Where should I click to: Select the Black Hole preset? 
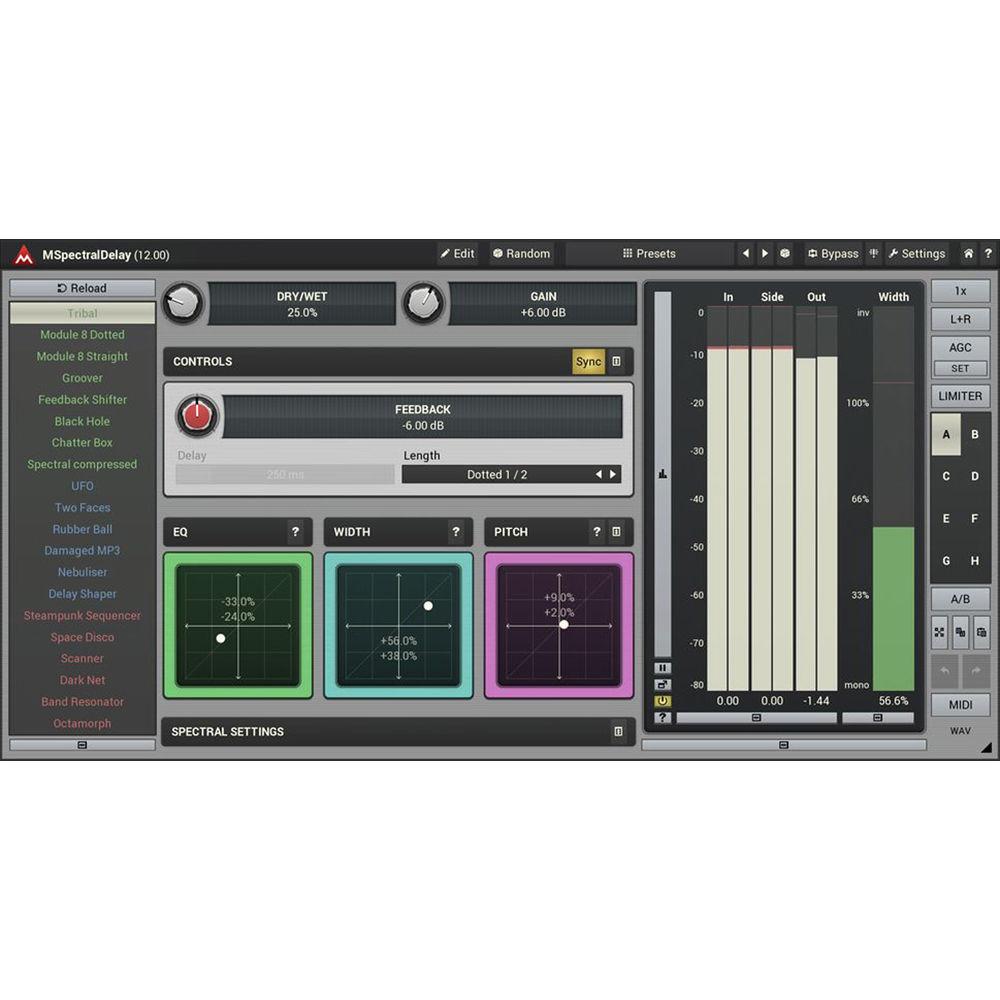82,422
